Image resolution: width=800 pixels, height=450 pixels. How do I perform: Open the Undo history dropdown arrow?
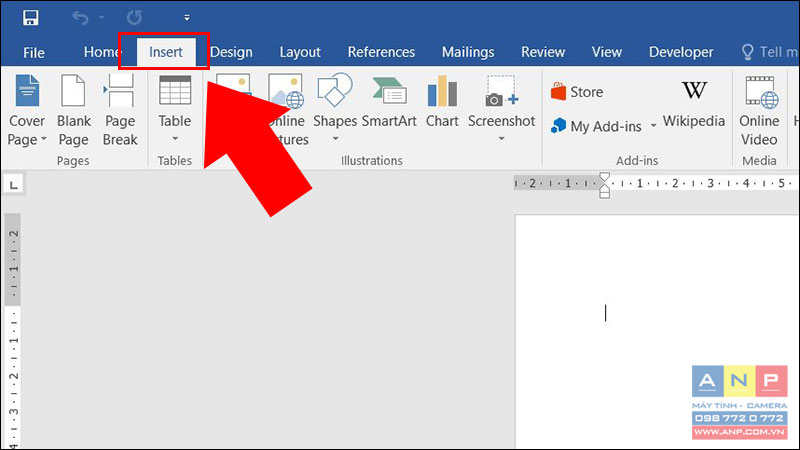coord(102,18)
